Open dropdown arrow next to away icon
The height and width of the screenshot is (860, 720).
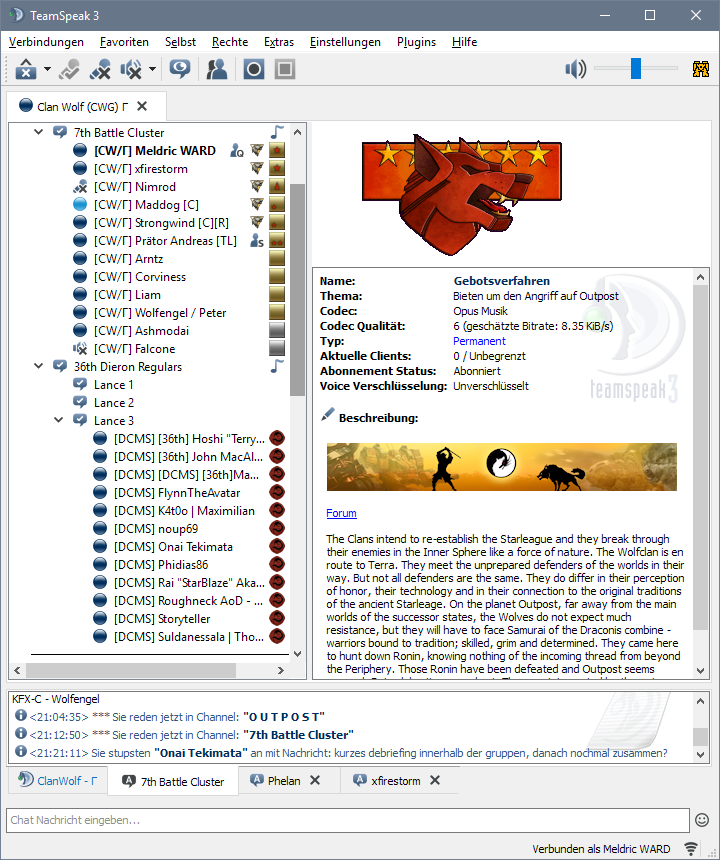[47, 70]
